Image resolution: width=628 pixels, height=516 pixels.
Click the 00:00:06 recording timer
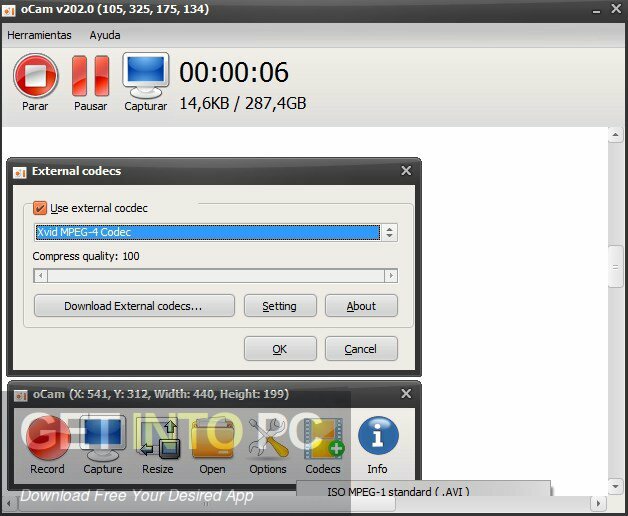point(234,73)
